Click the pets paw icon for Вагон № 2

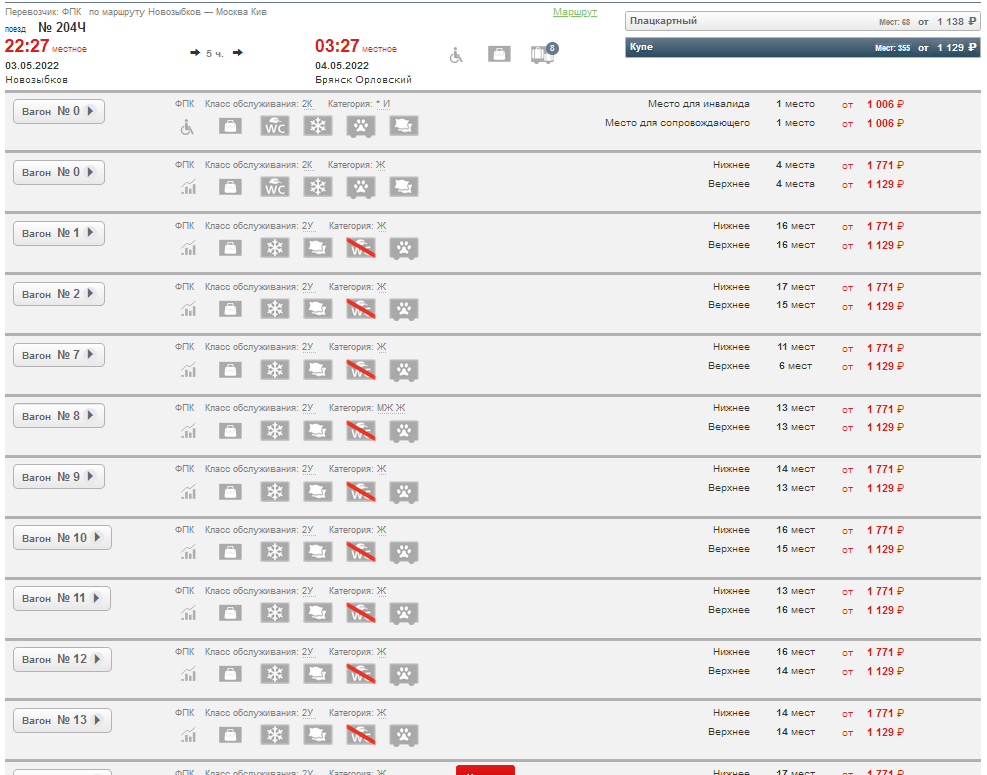point(404,309)
